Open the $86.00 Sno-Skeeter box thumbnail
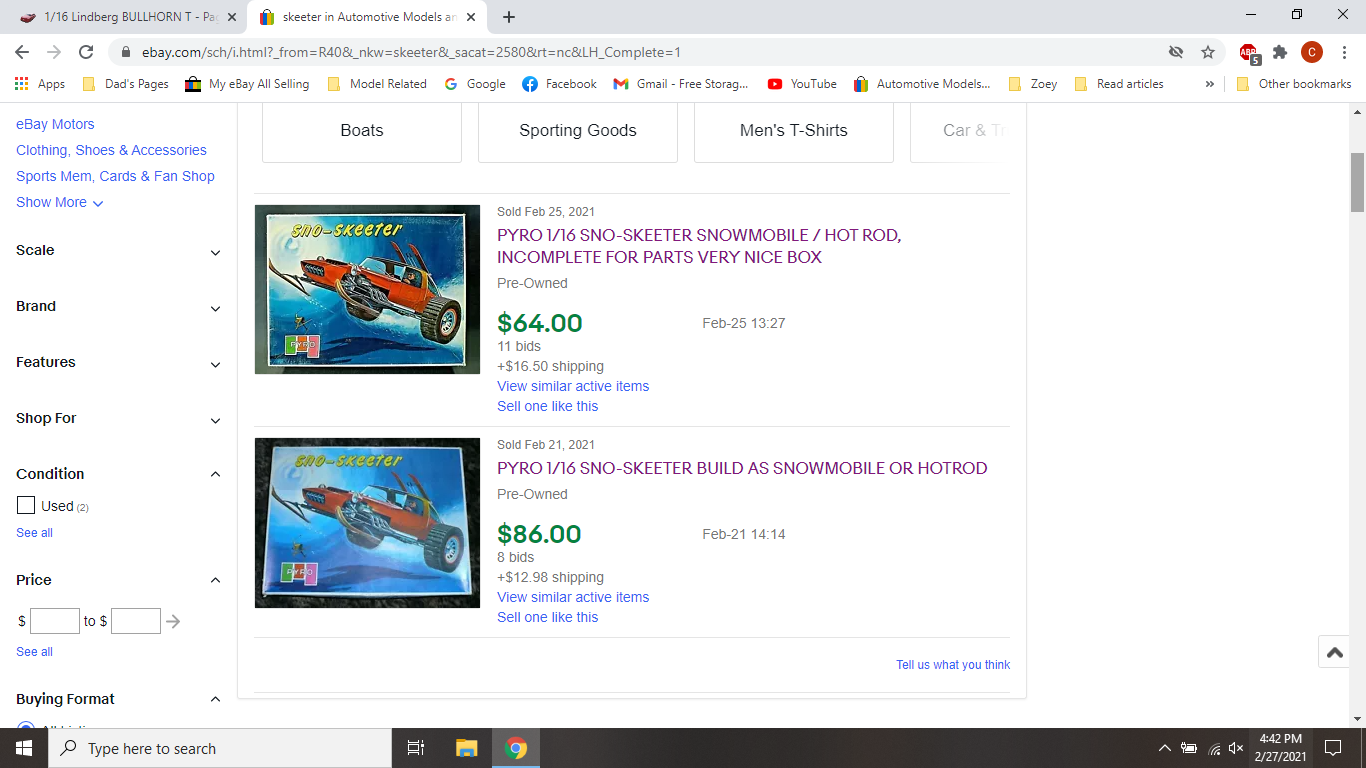Viewport: 1366px width, 768px height. (367, 523)
